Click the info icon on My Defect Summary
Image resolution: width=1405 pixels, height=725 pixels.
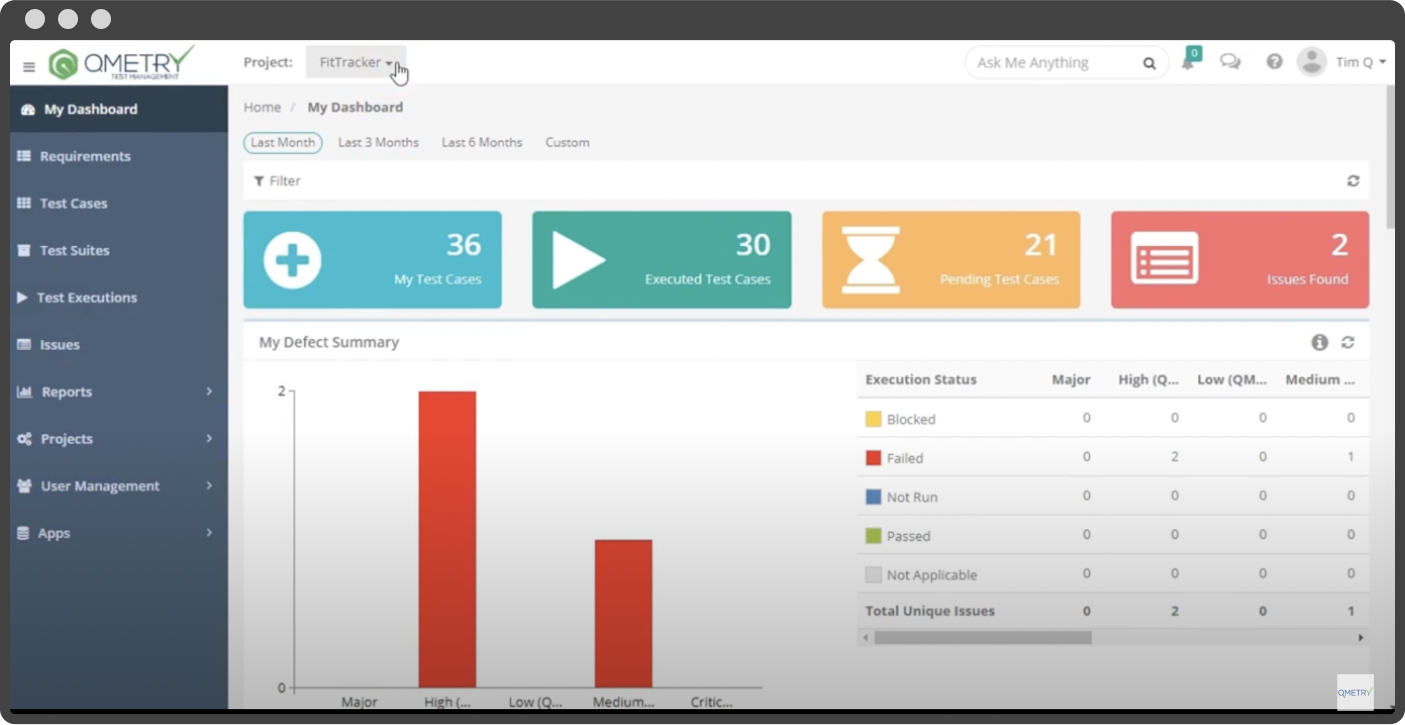point(1319,342)
